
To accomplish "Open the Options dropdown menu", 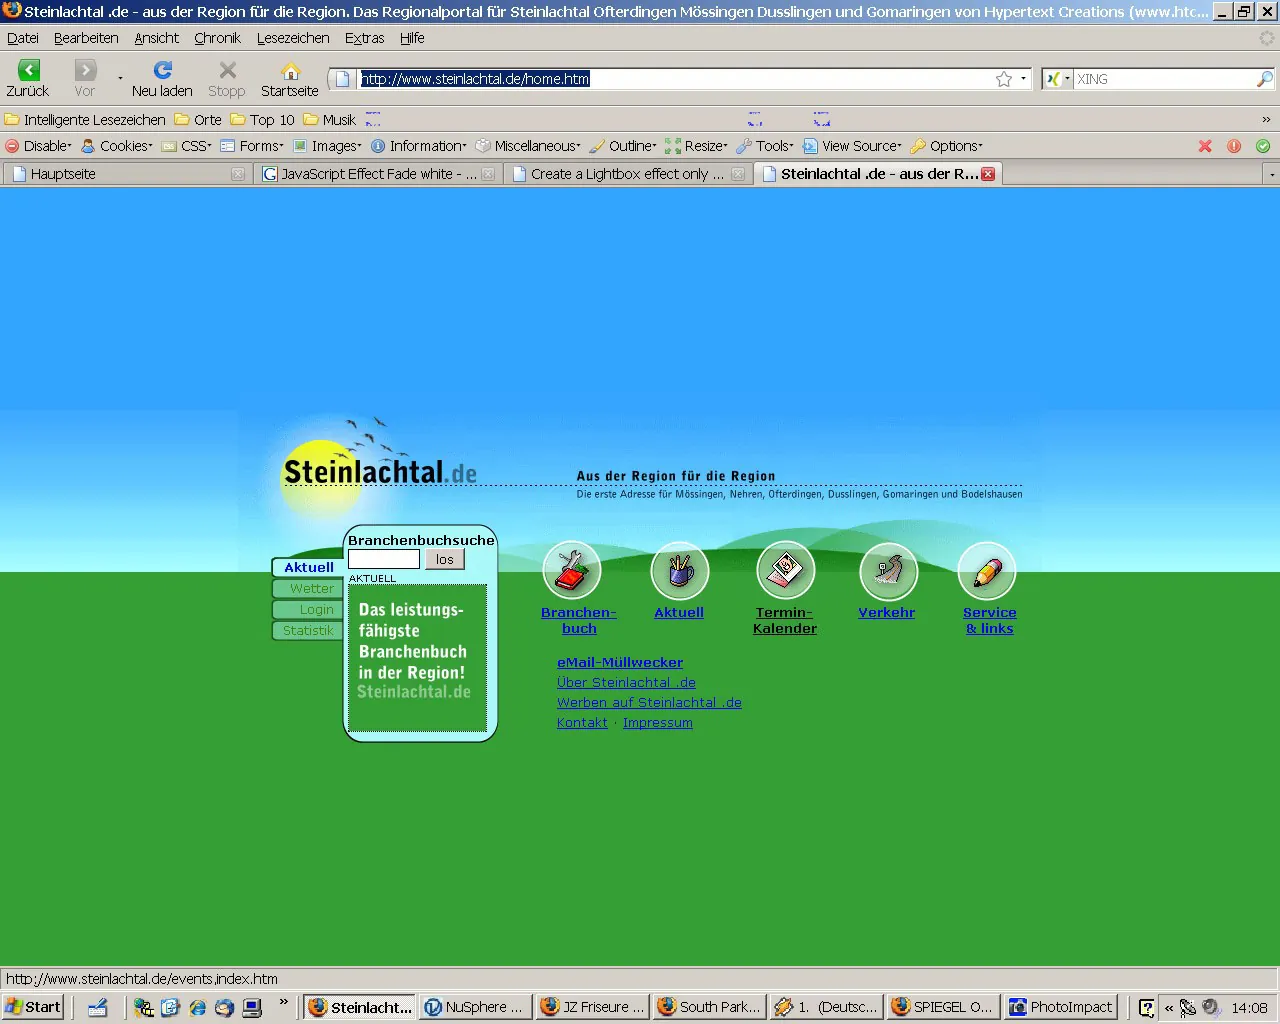I will tap(947, 146).
